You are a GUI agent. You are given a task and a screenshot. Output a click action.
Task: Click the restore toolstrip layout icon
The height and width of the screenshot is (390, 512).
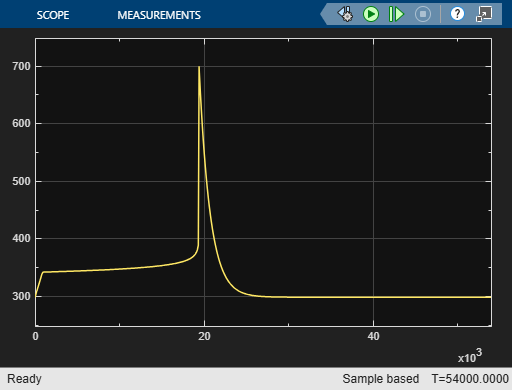pos(484,14)
